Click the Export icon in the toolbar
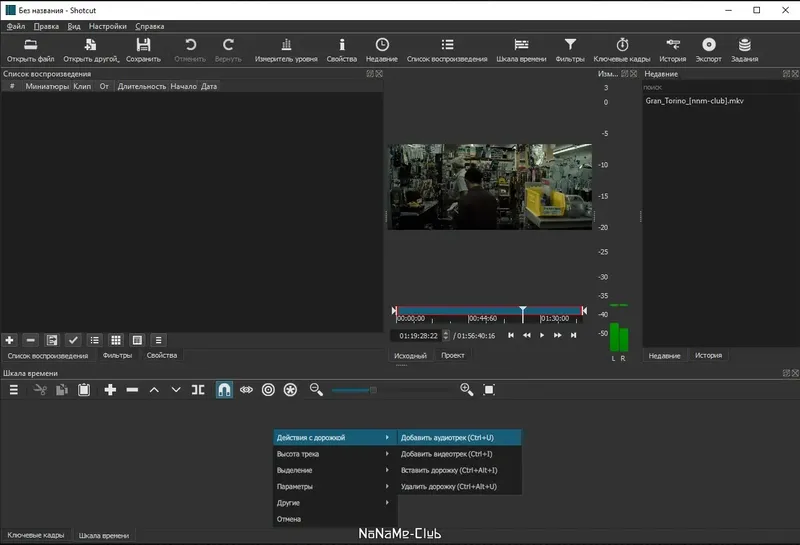Viewport: 800px width, 545px height. coord(708,46)
